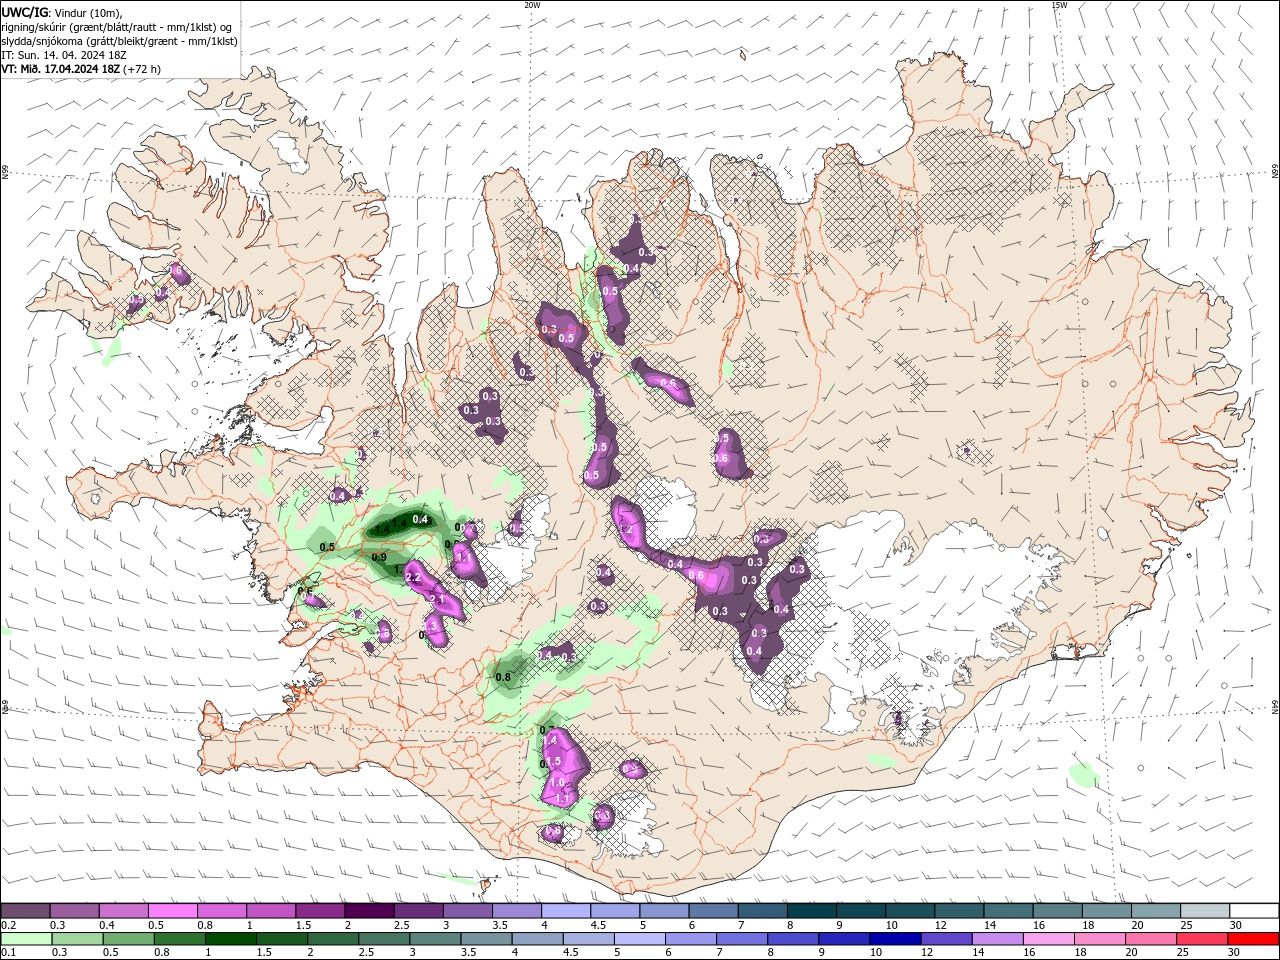Select the dark purple 2–2.5 snow legend swatch
The image size is (1280, 960).
pyautogui.click(x=369, y=911)
